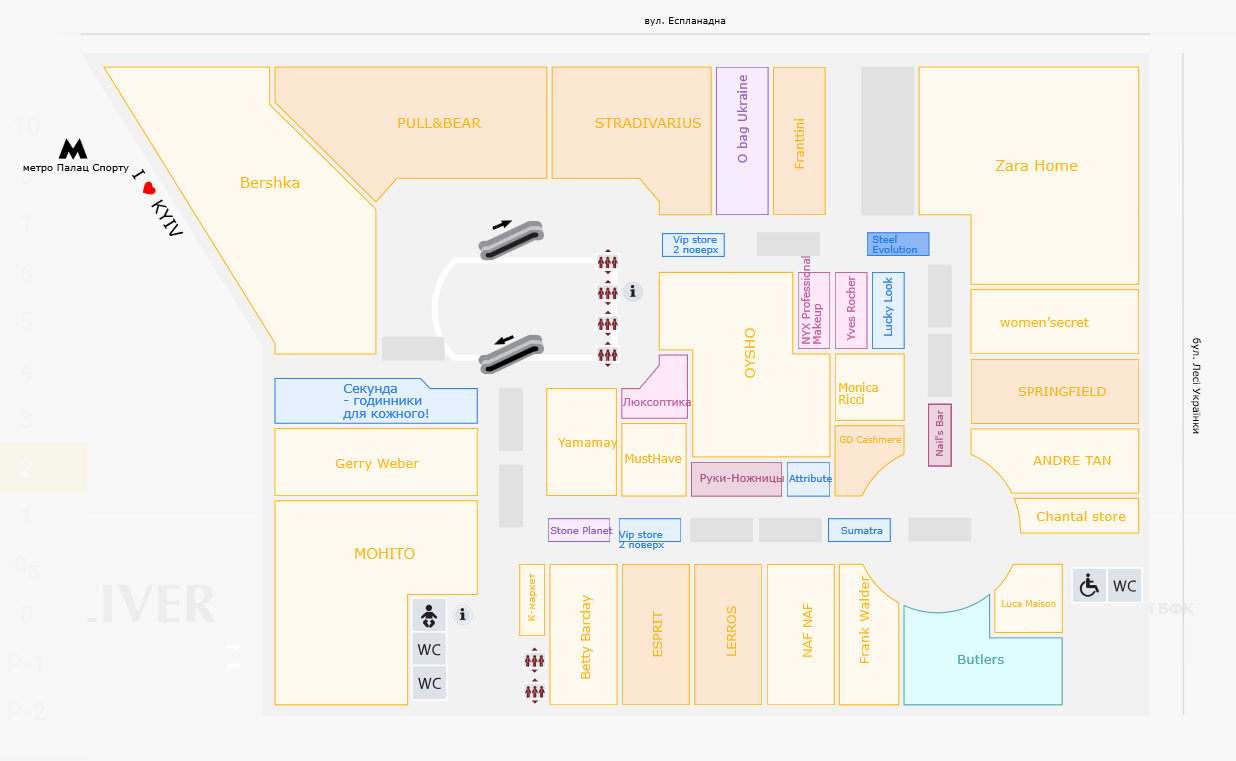Click the baby changing room icon
Image resolution: width=1236 pixels, height=761 pixels.
pos(429,615)
